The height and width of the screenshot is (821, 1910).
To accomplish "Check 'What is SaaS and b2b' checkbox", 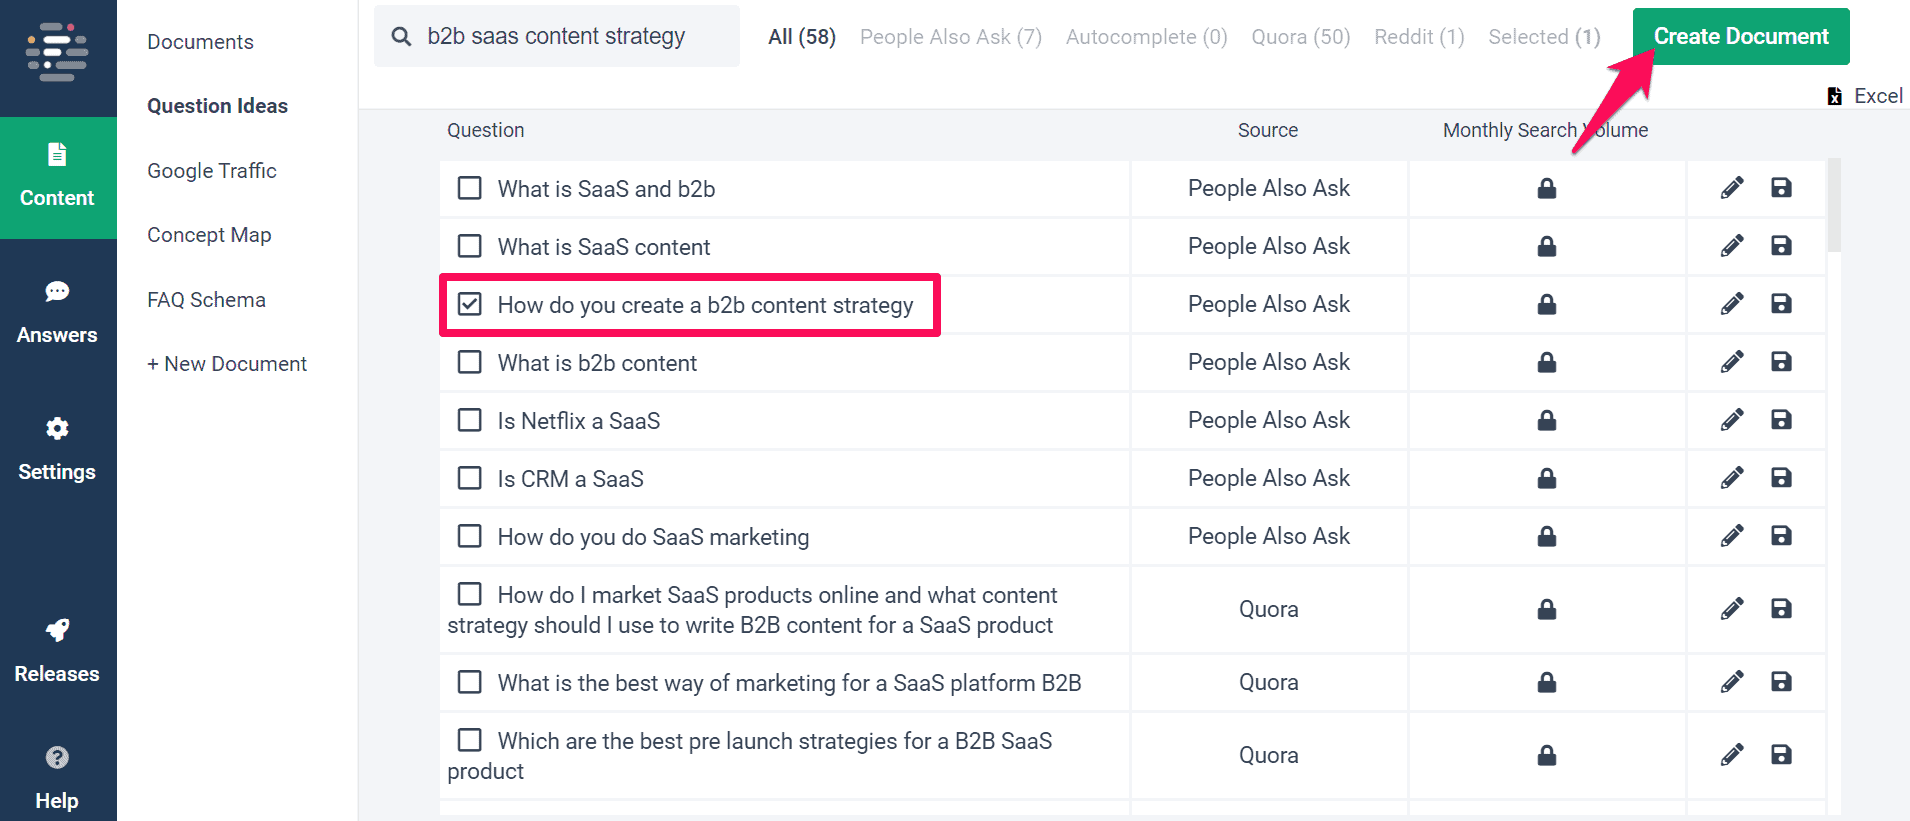I will point(470,188).
